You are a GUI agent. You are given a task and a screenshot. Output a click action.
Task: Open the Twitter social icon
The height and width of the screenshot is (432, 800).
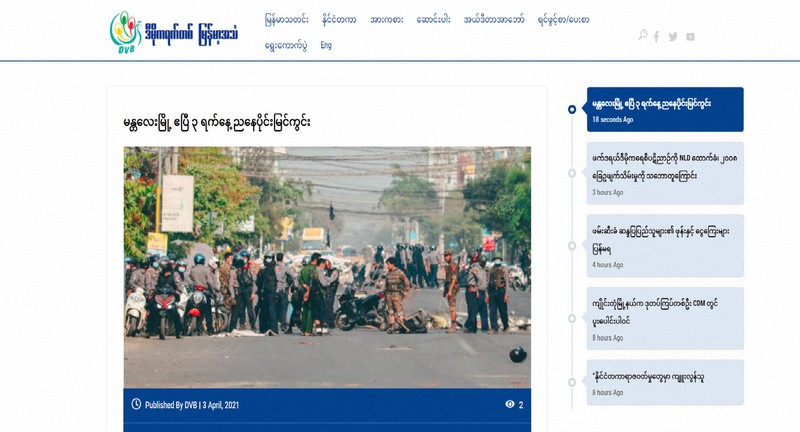(x=673, y=37)
